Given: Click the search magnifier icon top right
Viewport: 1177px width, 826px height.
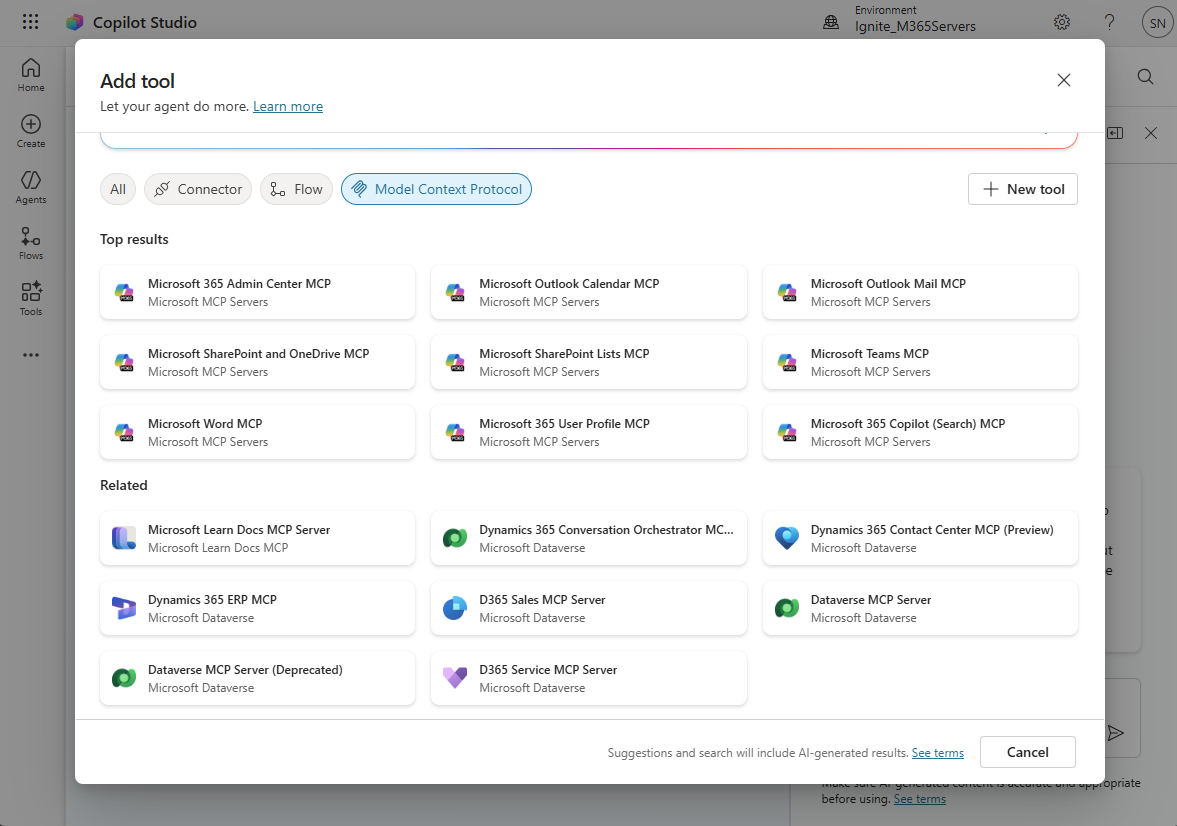Looking at the screenshot, I should [x=1145, y=76].
